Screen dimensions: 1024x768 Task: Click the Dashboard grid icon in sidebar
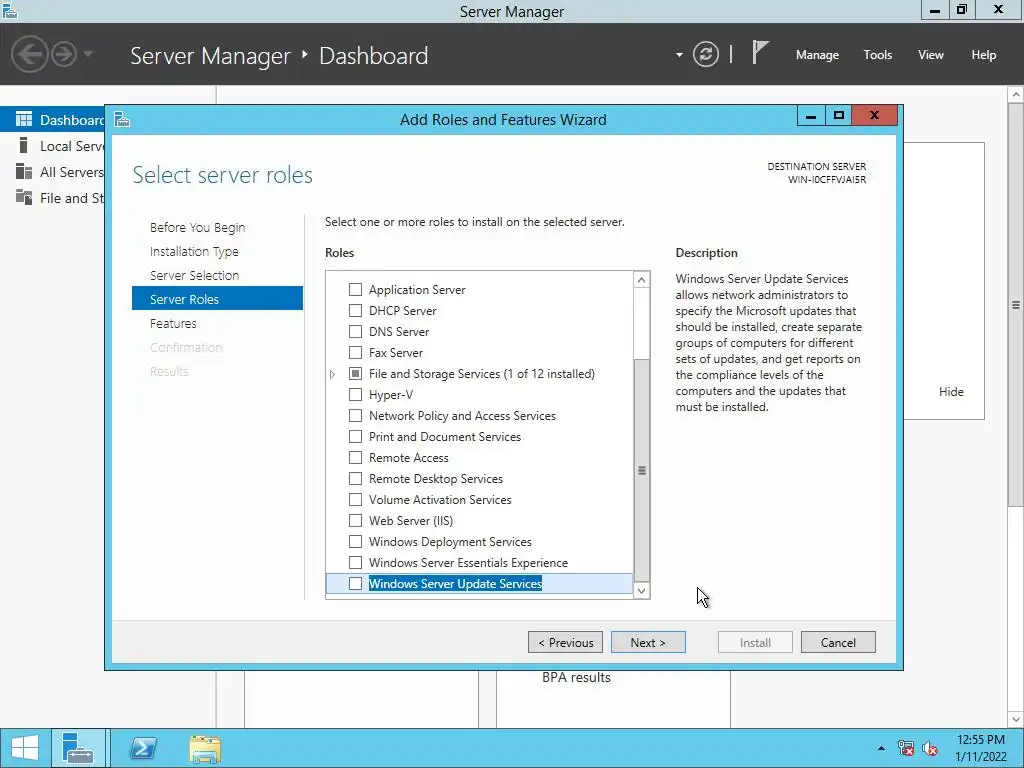tap(24, 120)
